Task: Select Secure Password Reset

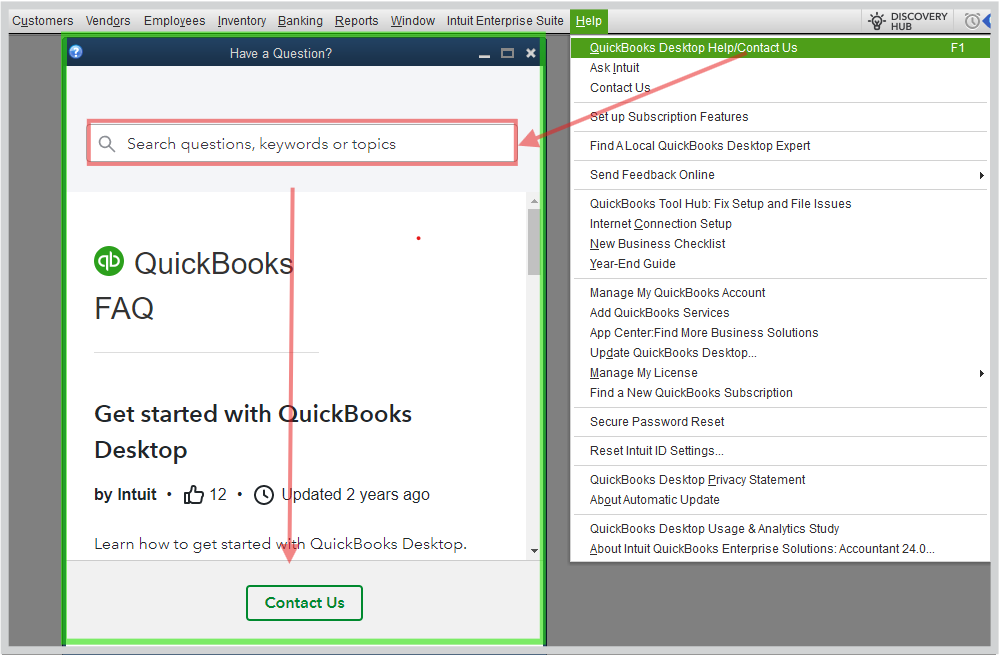Action: coord(780,422)
